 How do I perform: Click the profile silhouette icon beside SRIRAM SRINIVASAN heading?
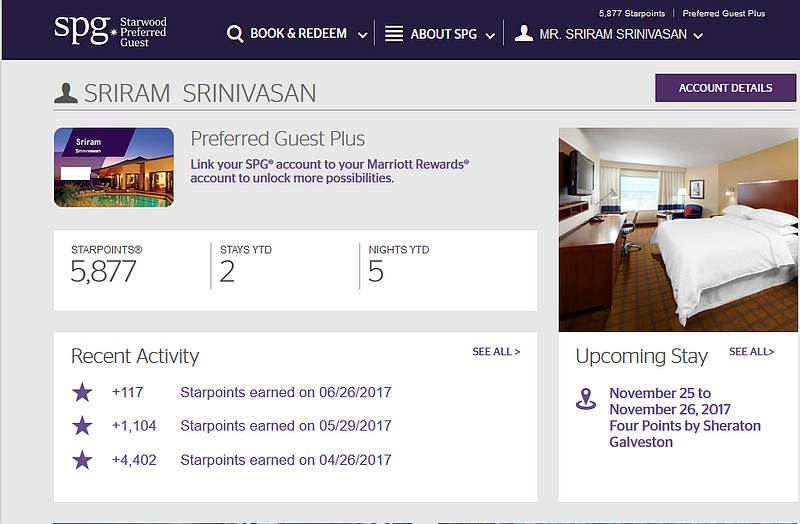[x=66, y=93]
